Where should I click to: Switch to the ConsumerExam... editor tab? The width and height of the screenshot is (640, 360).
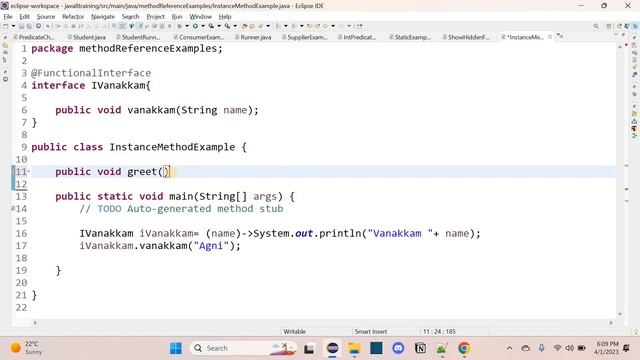tap(199, 37)
